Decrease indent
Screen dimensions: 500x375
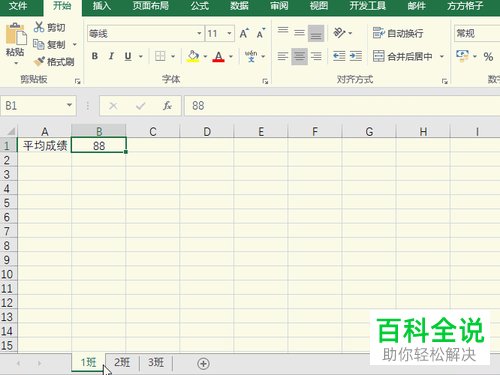[x=339, y=56]
